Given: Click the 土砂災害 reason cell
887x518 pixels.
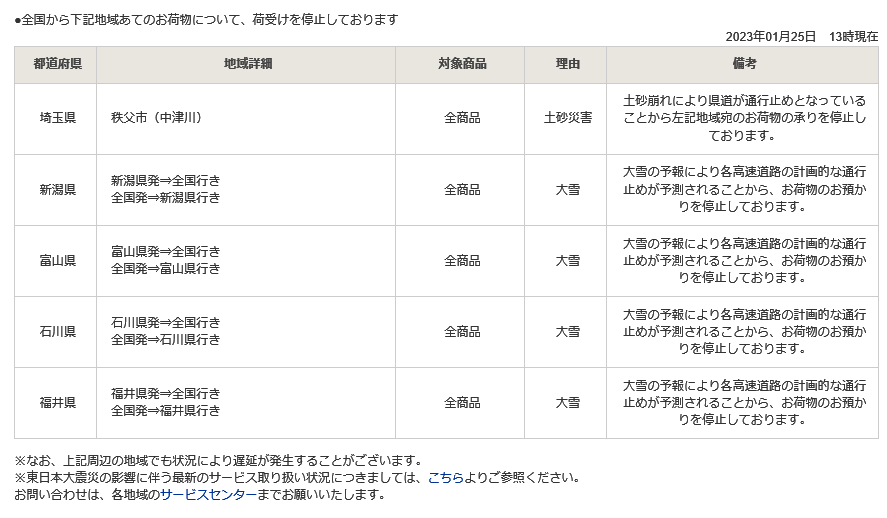Looking at the screenshot, I should pyautogui.click(x=566, y=119).
